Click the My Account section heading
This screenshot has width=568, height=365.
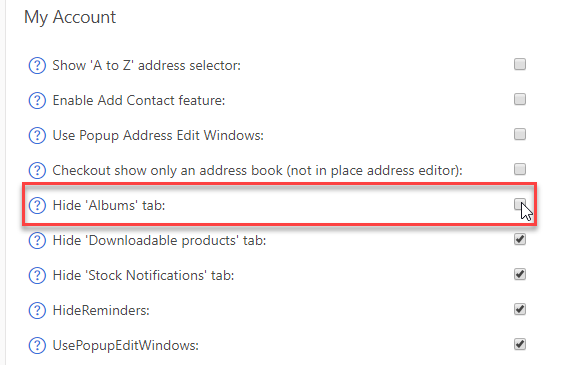pos(70,17)
